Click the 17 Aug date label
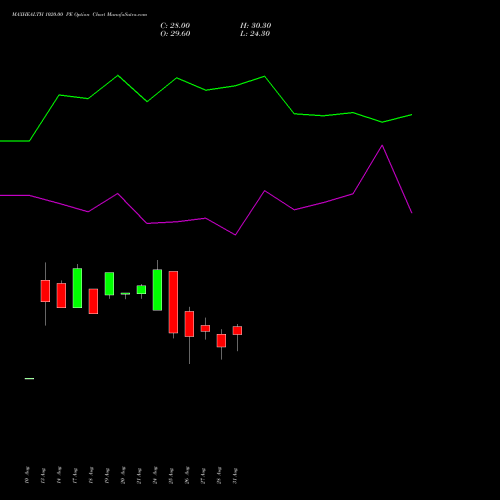Screen dimensions: 500x500 tap(75, 475)
